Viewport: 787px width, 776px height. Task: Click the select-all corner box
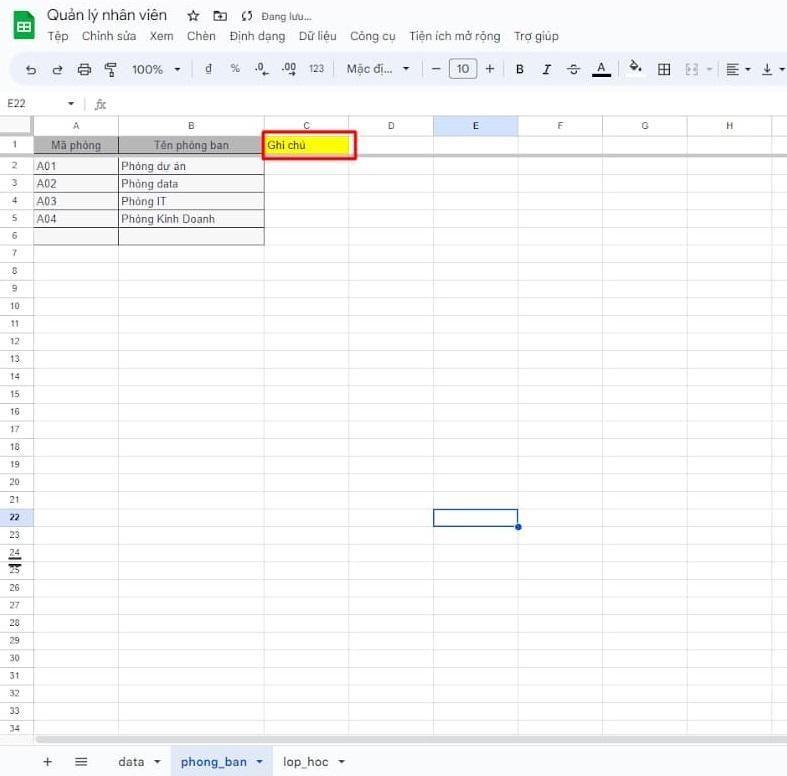16,125
